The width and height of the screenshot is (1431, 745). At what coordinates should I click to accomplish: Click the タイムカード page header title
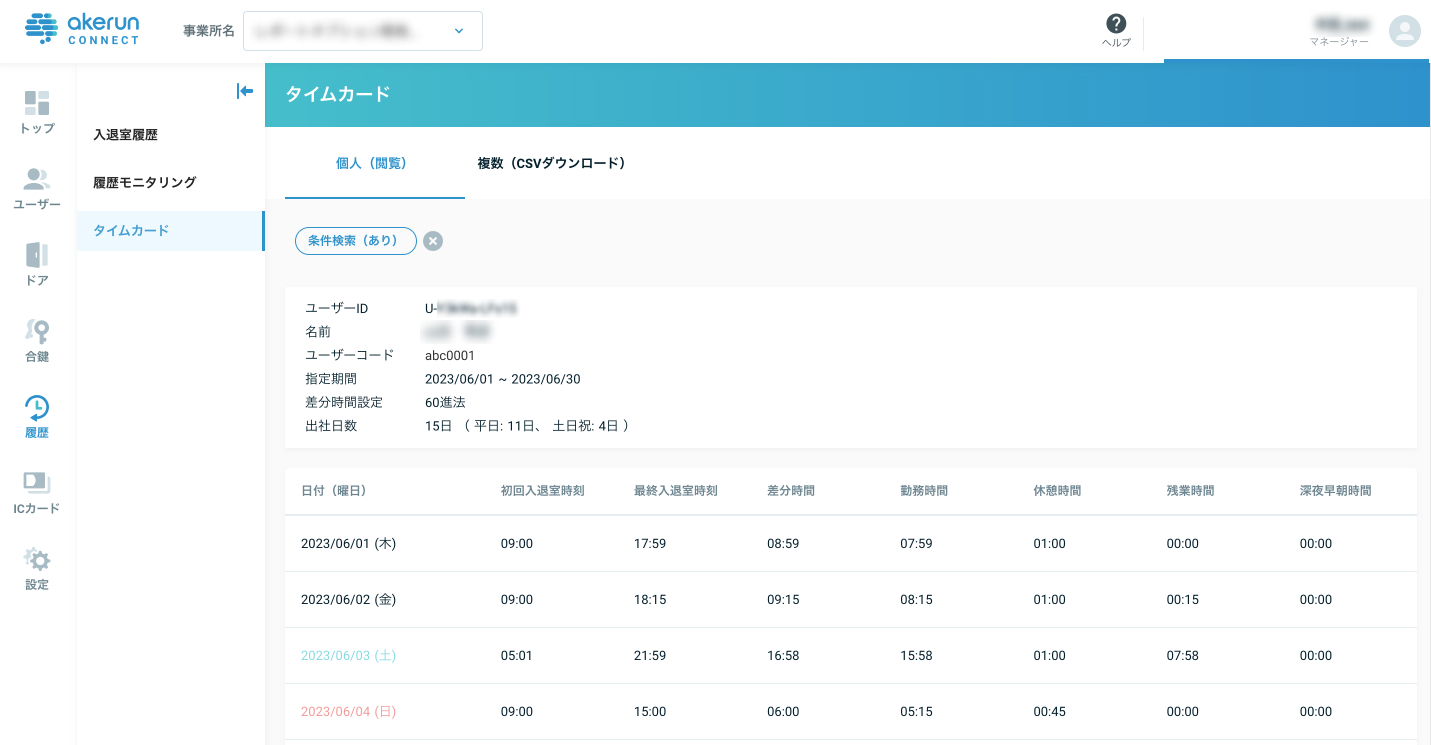pyautogui.click(x=338, y=95)
